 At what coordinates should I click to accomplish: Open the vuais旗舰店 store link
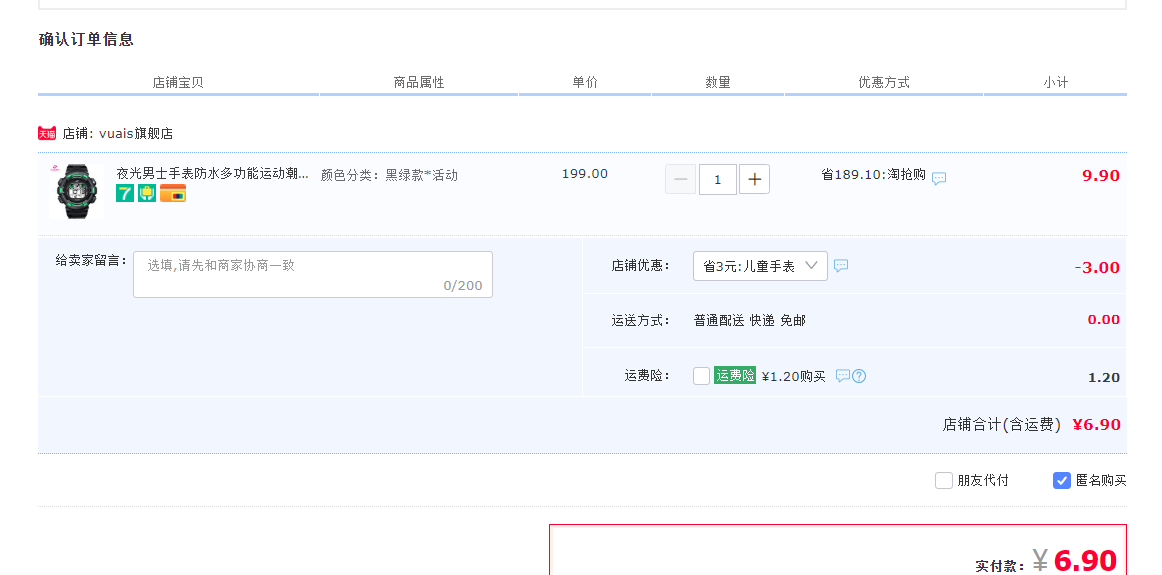[136, 133]
